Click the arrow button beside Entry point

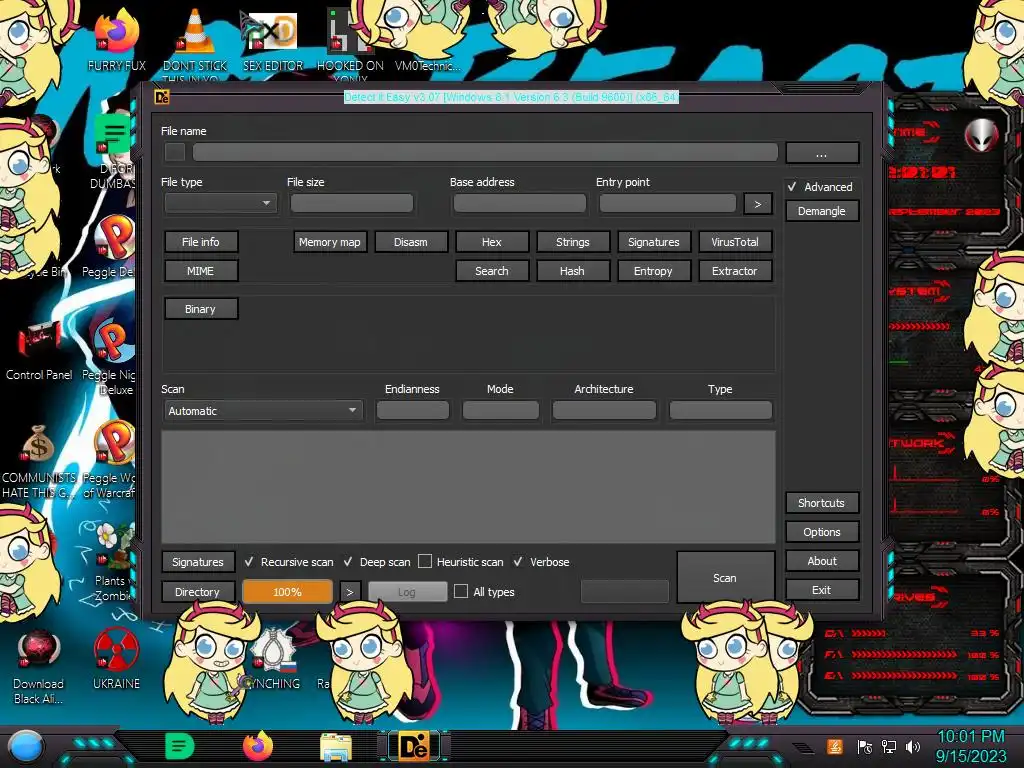coord(758,204)
